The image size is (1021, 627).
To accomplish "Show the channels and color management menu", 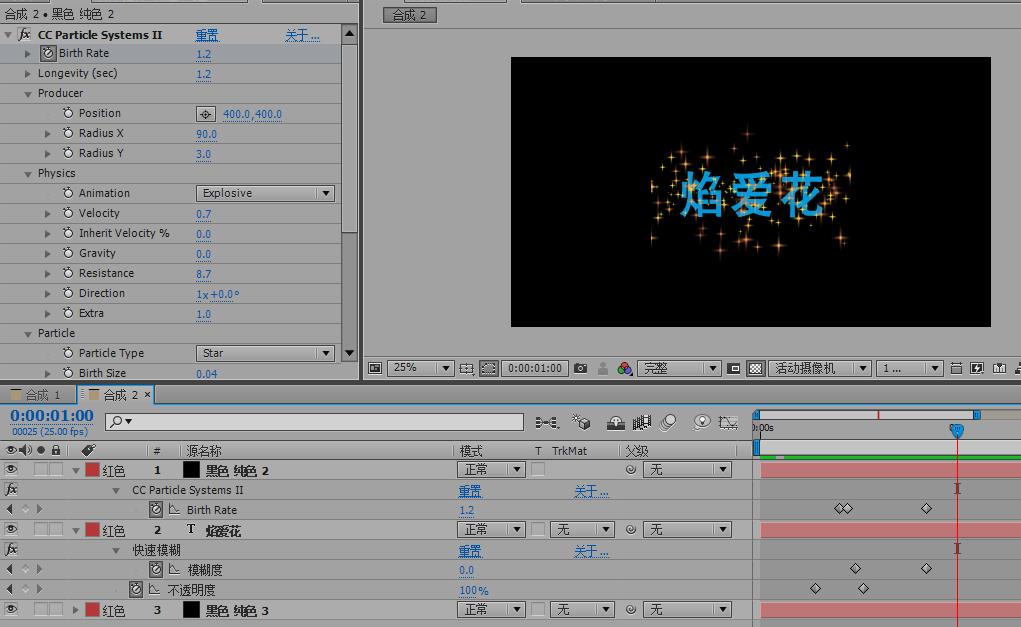I will point(624,367).
